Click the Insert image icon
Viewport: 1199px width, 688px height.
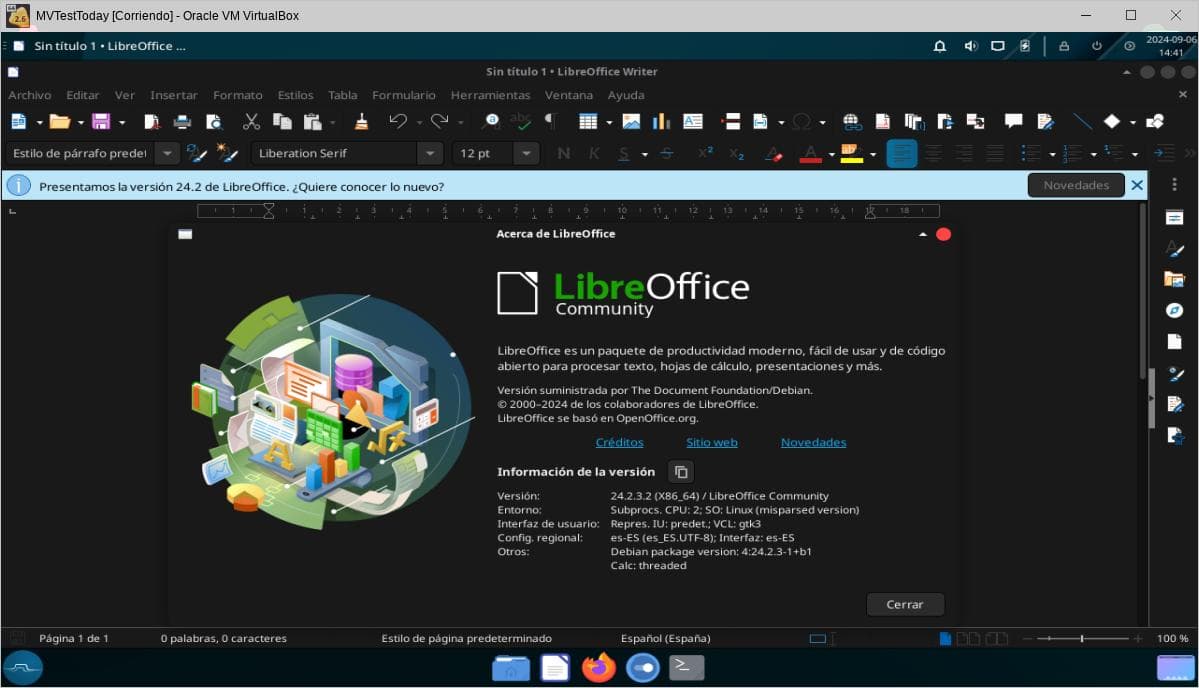631,122
